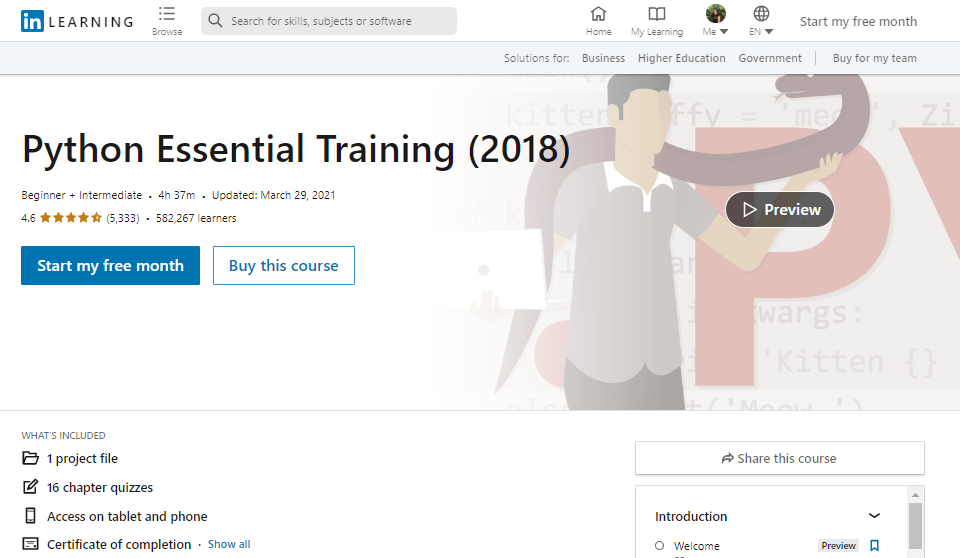The image size is (960, 558).
Task: Click the blue Start my free month button
Action: (110, 265)
